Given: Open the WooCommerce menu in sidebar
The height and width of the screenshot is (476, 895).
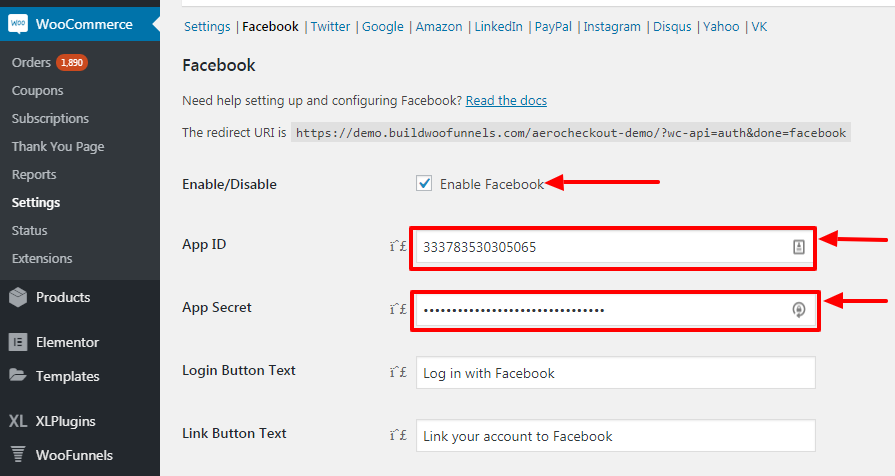Looking at the screenshot, I should tap(80, 24).
